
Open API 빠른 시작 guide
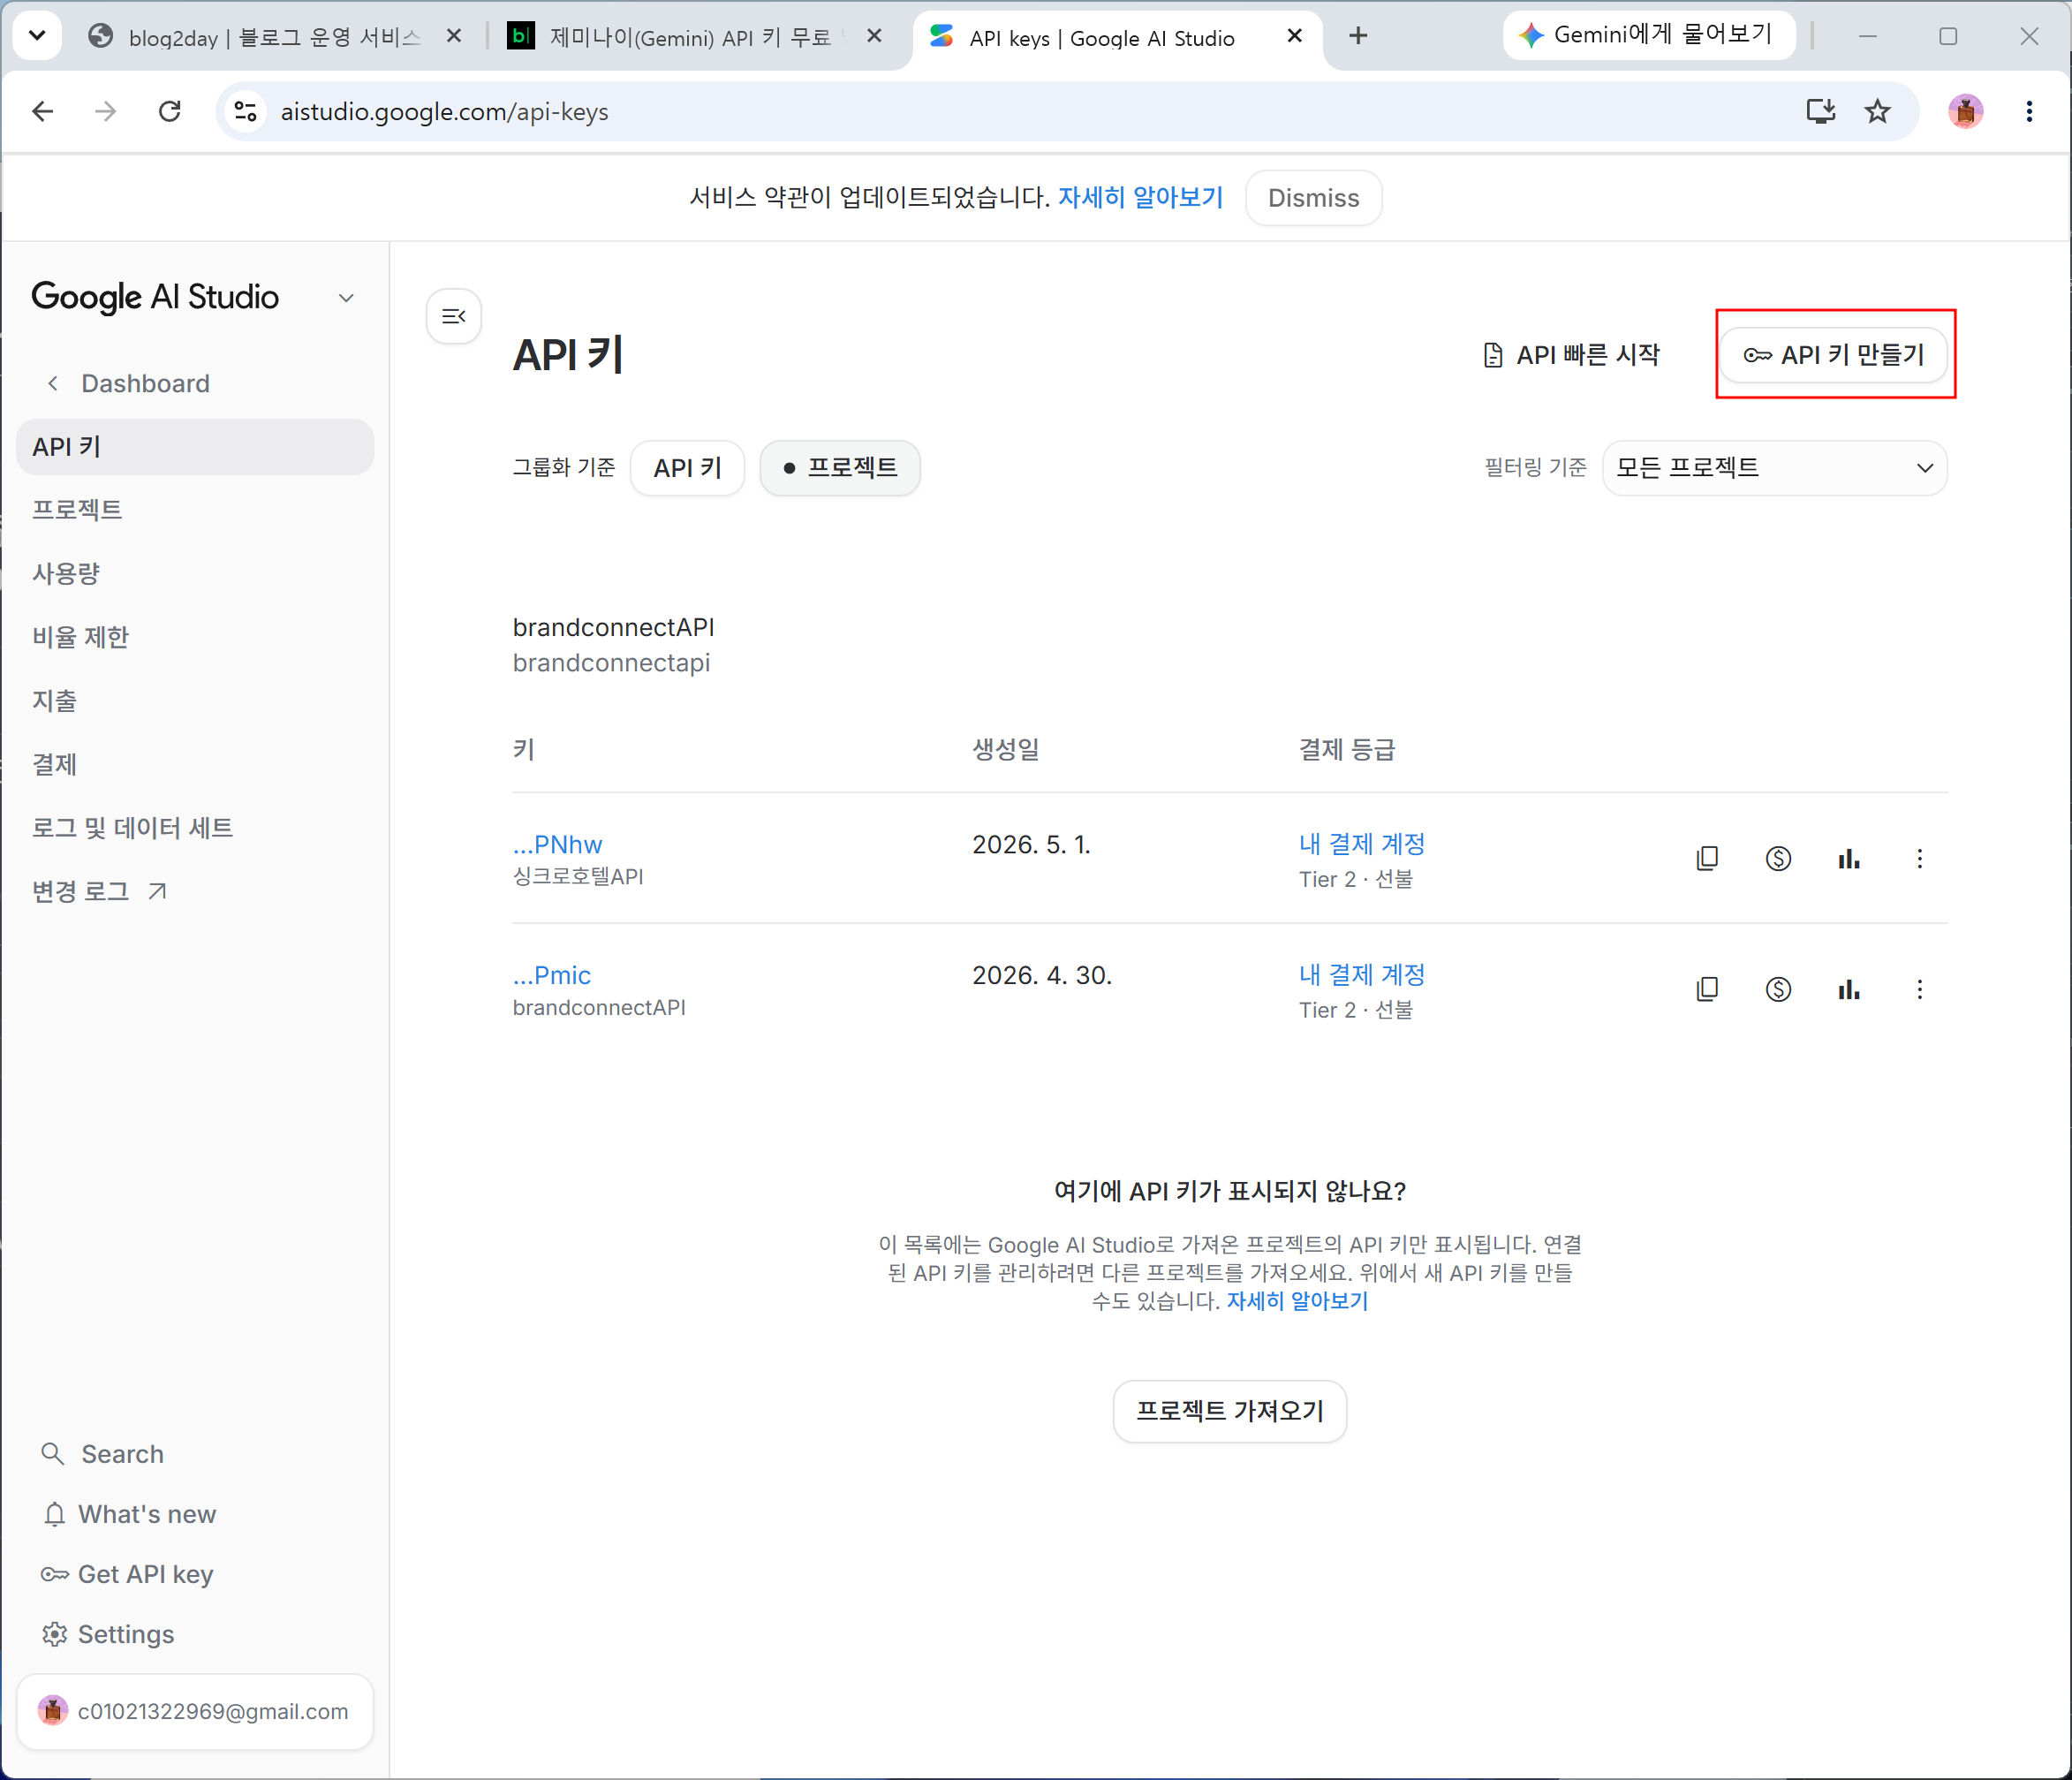[1571, 354]
